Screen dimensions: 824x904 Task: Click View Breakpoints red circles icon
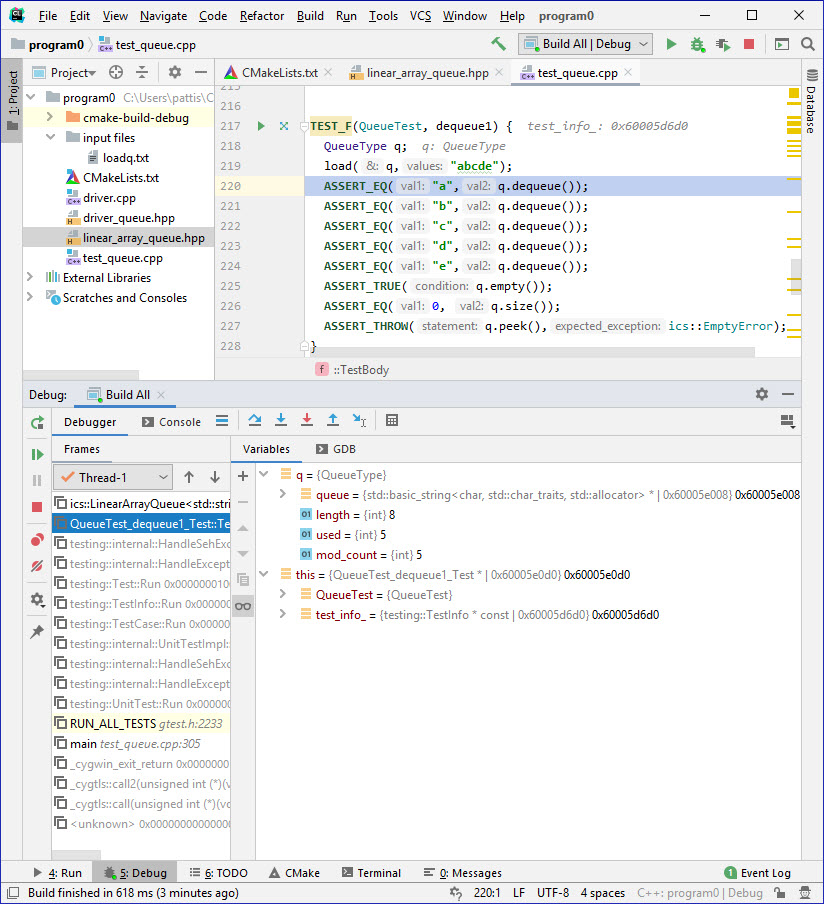(x=37, y=540)
